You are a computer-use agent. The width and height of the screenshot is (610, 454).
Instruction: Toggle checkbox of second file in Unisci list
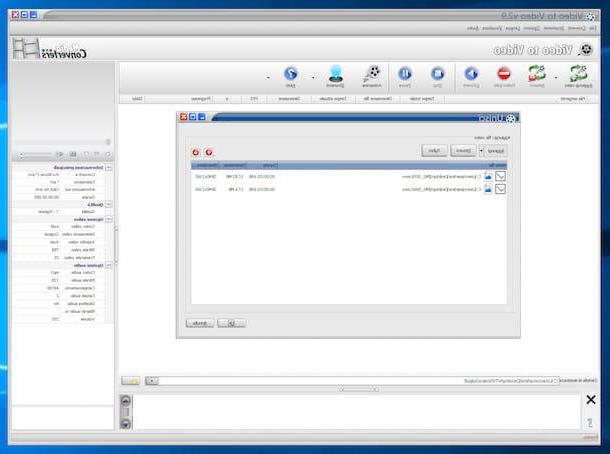(x=500, y=189)
